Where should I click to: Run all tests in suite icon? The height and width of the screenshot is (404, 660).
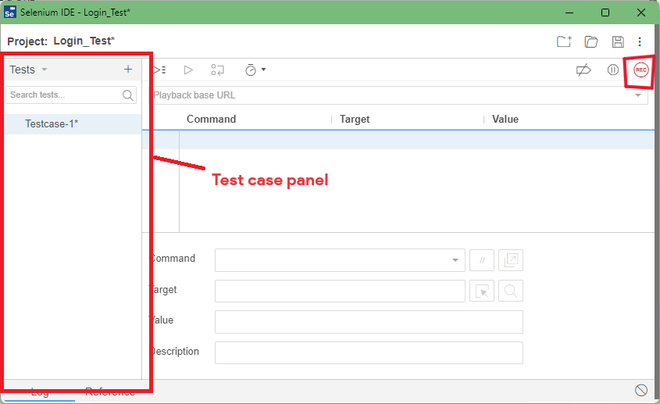point(160,70)
